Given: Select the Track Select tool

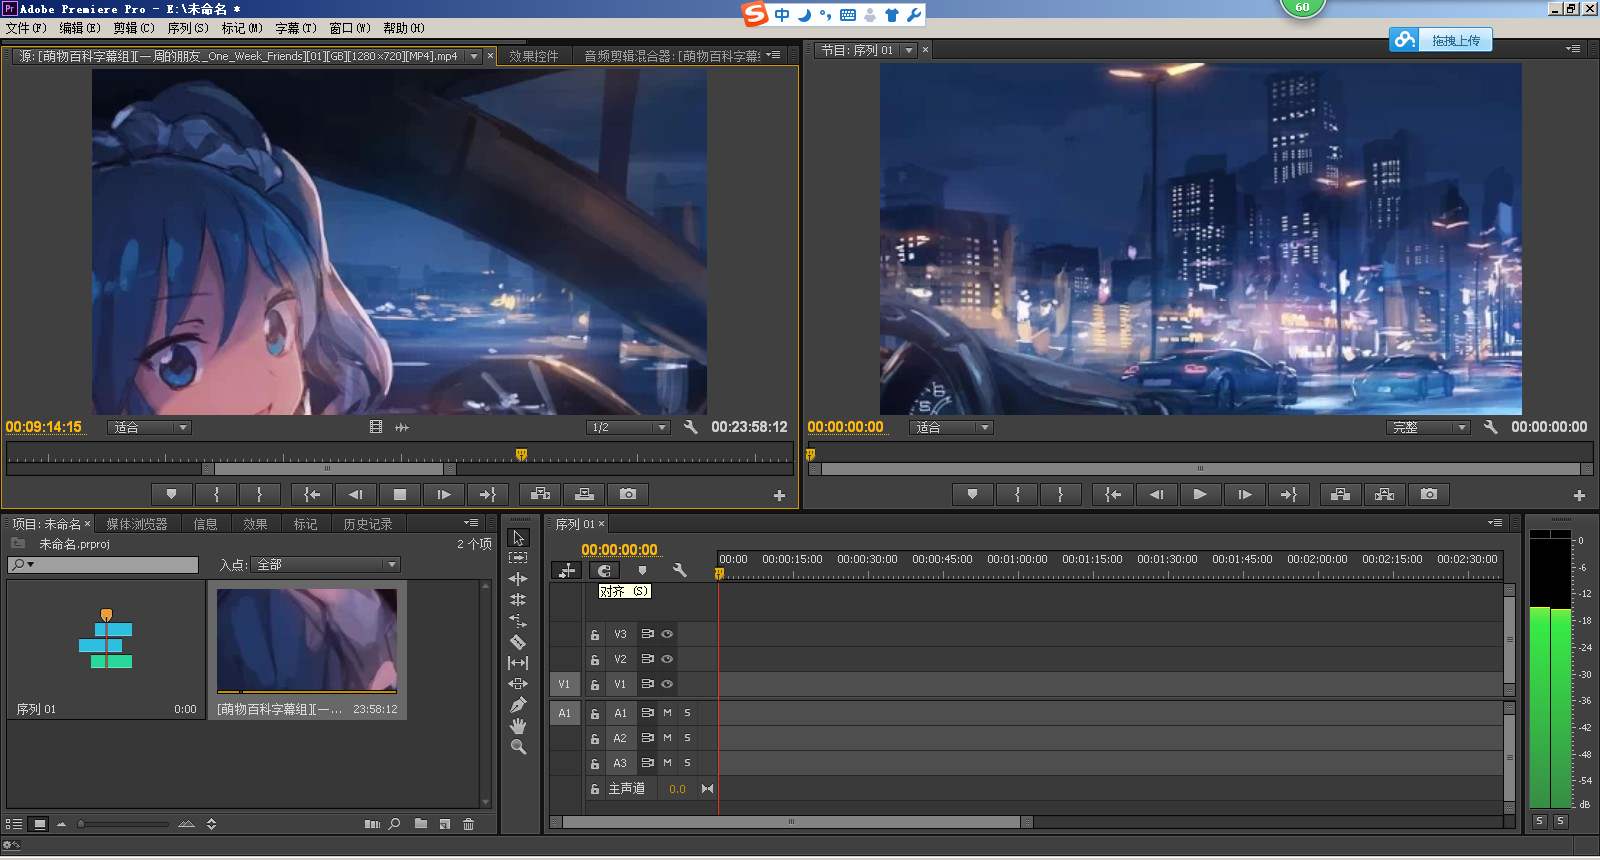Looking at the screenshot, I should click(518, 558).
